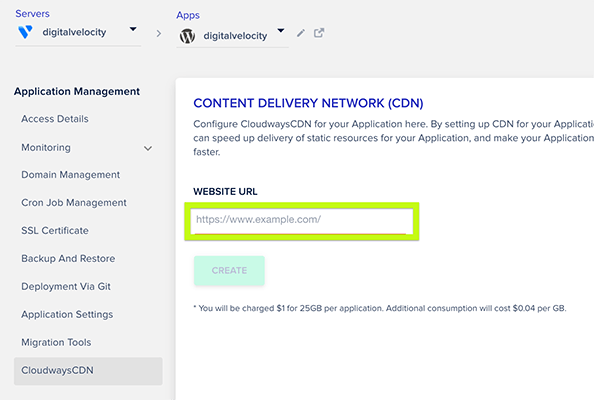Viewport: 594px width, 400px height.
Task: Click the $1 for 25GB pricing note
Action: click(380, 308)
